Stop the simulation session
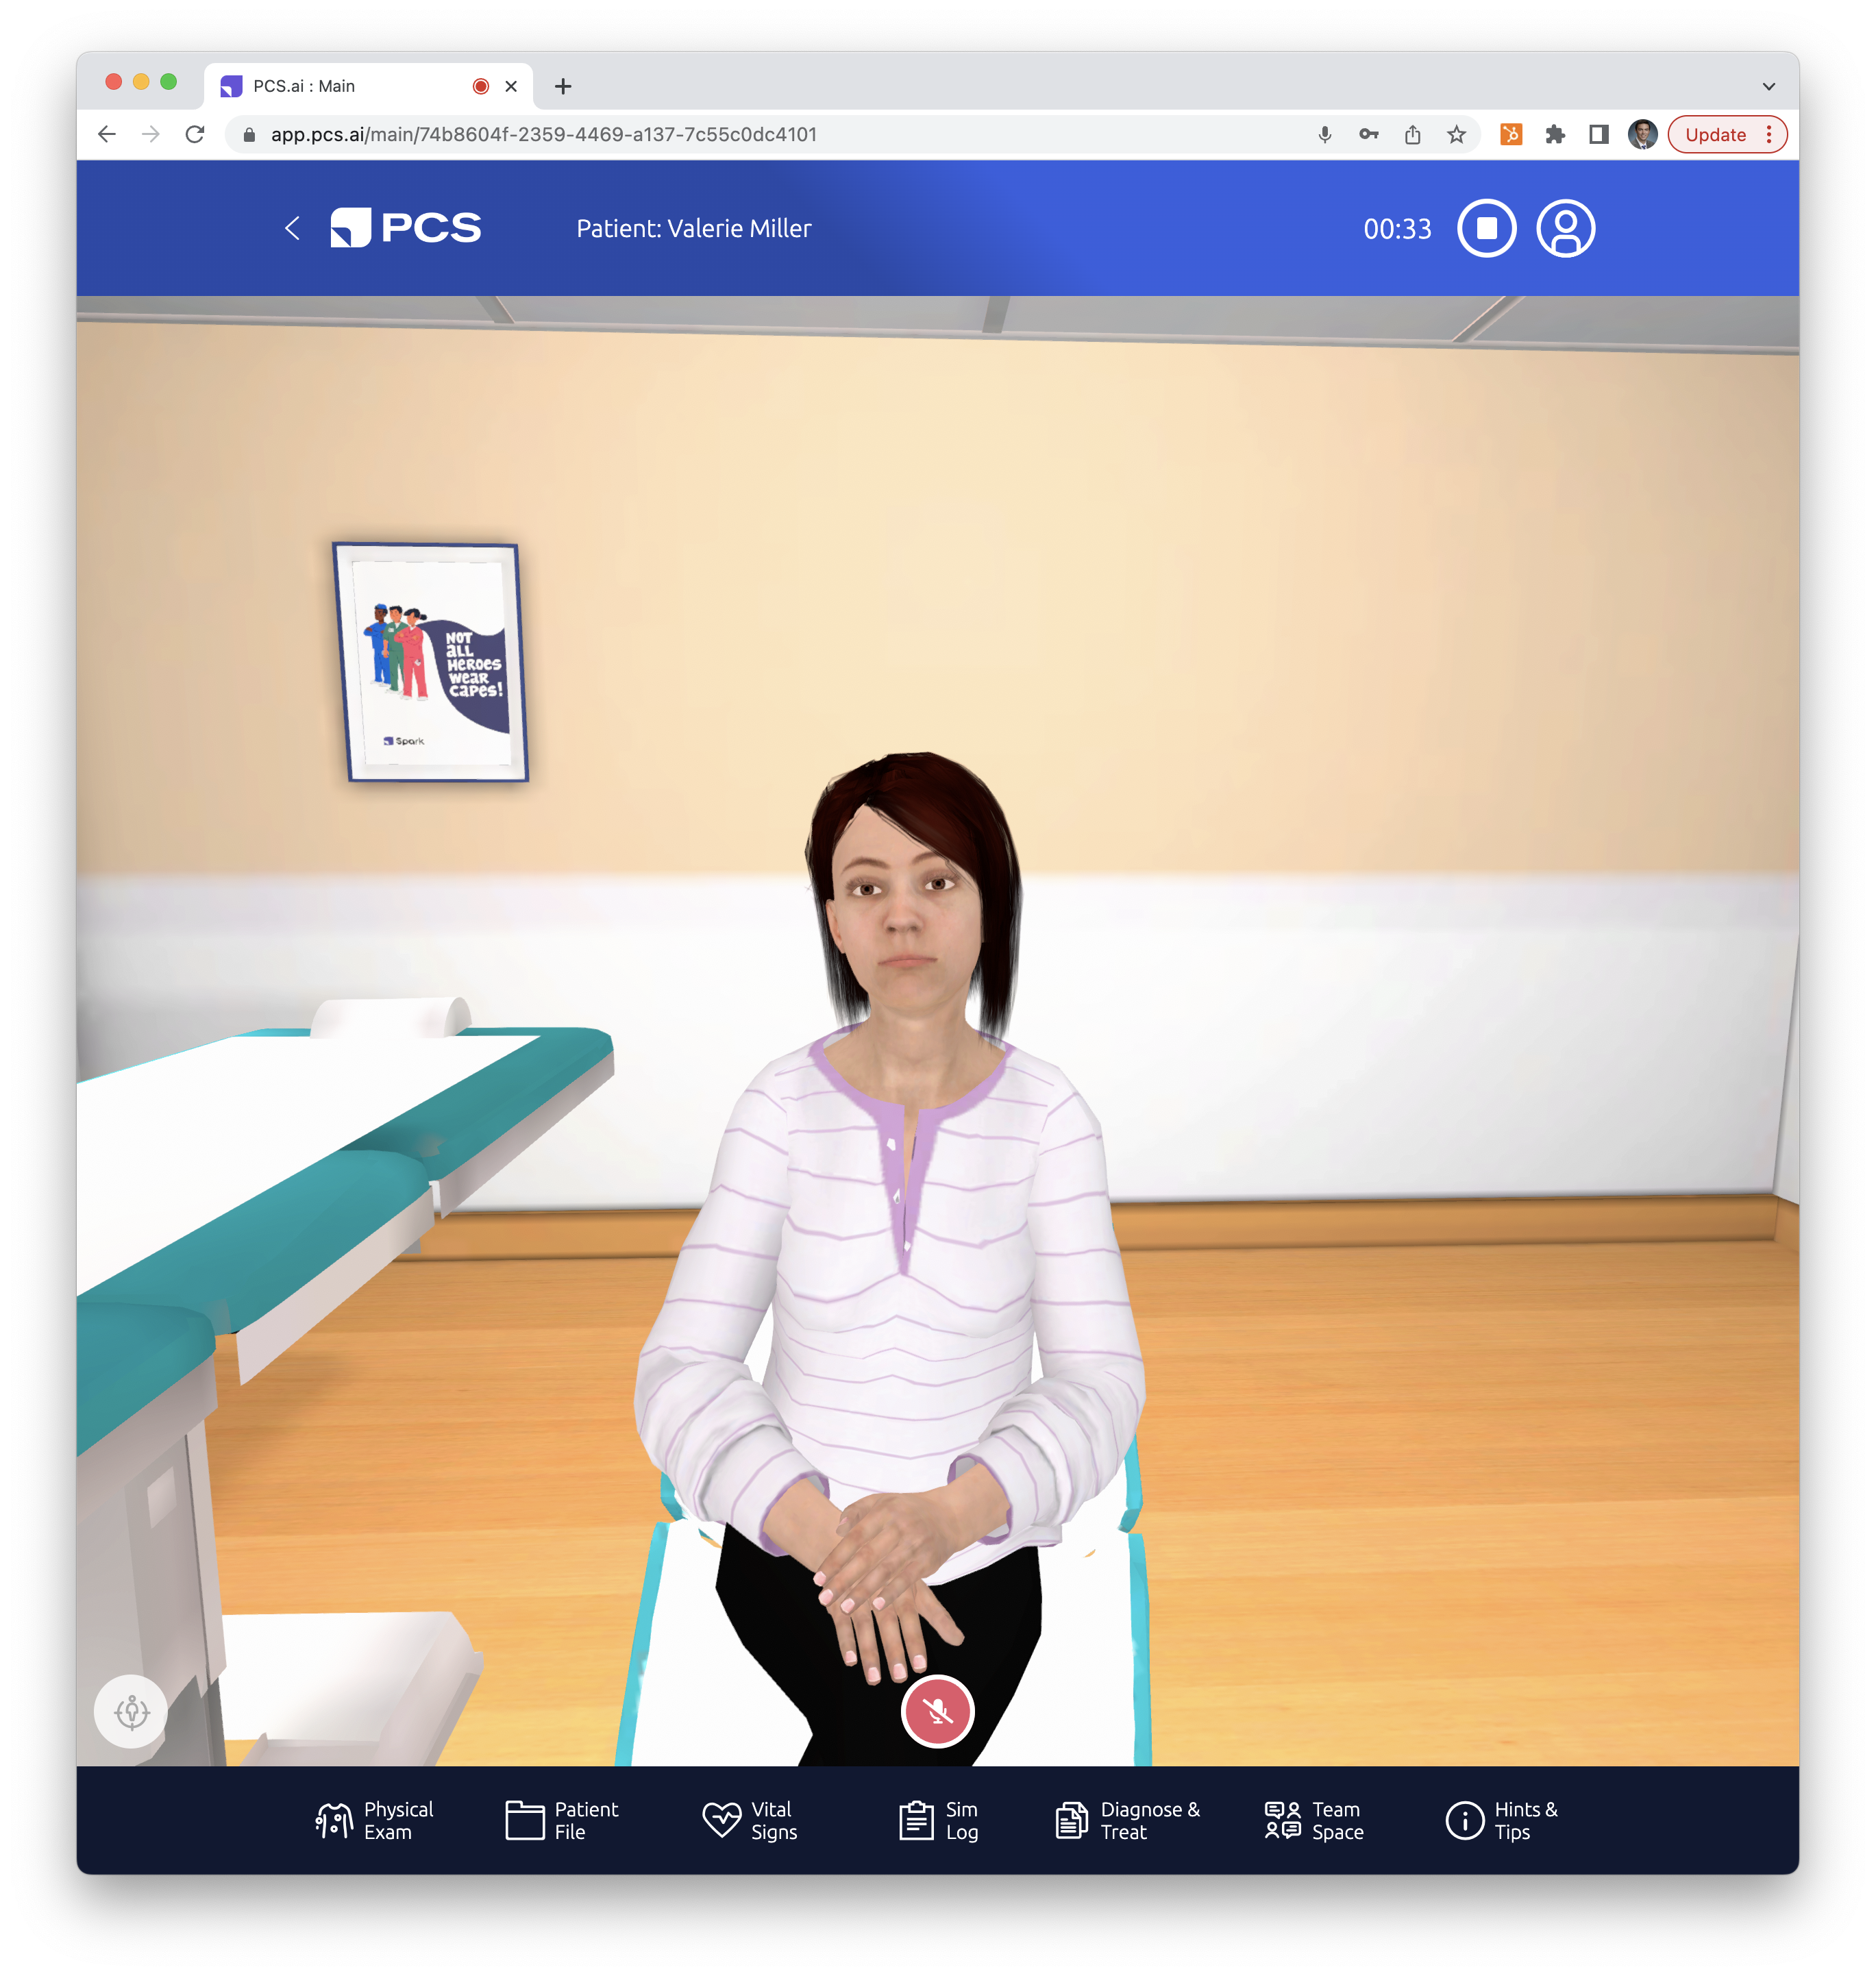The height and width of the screenshot is (1976, 1876). point(1486,229)
